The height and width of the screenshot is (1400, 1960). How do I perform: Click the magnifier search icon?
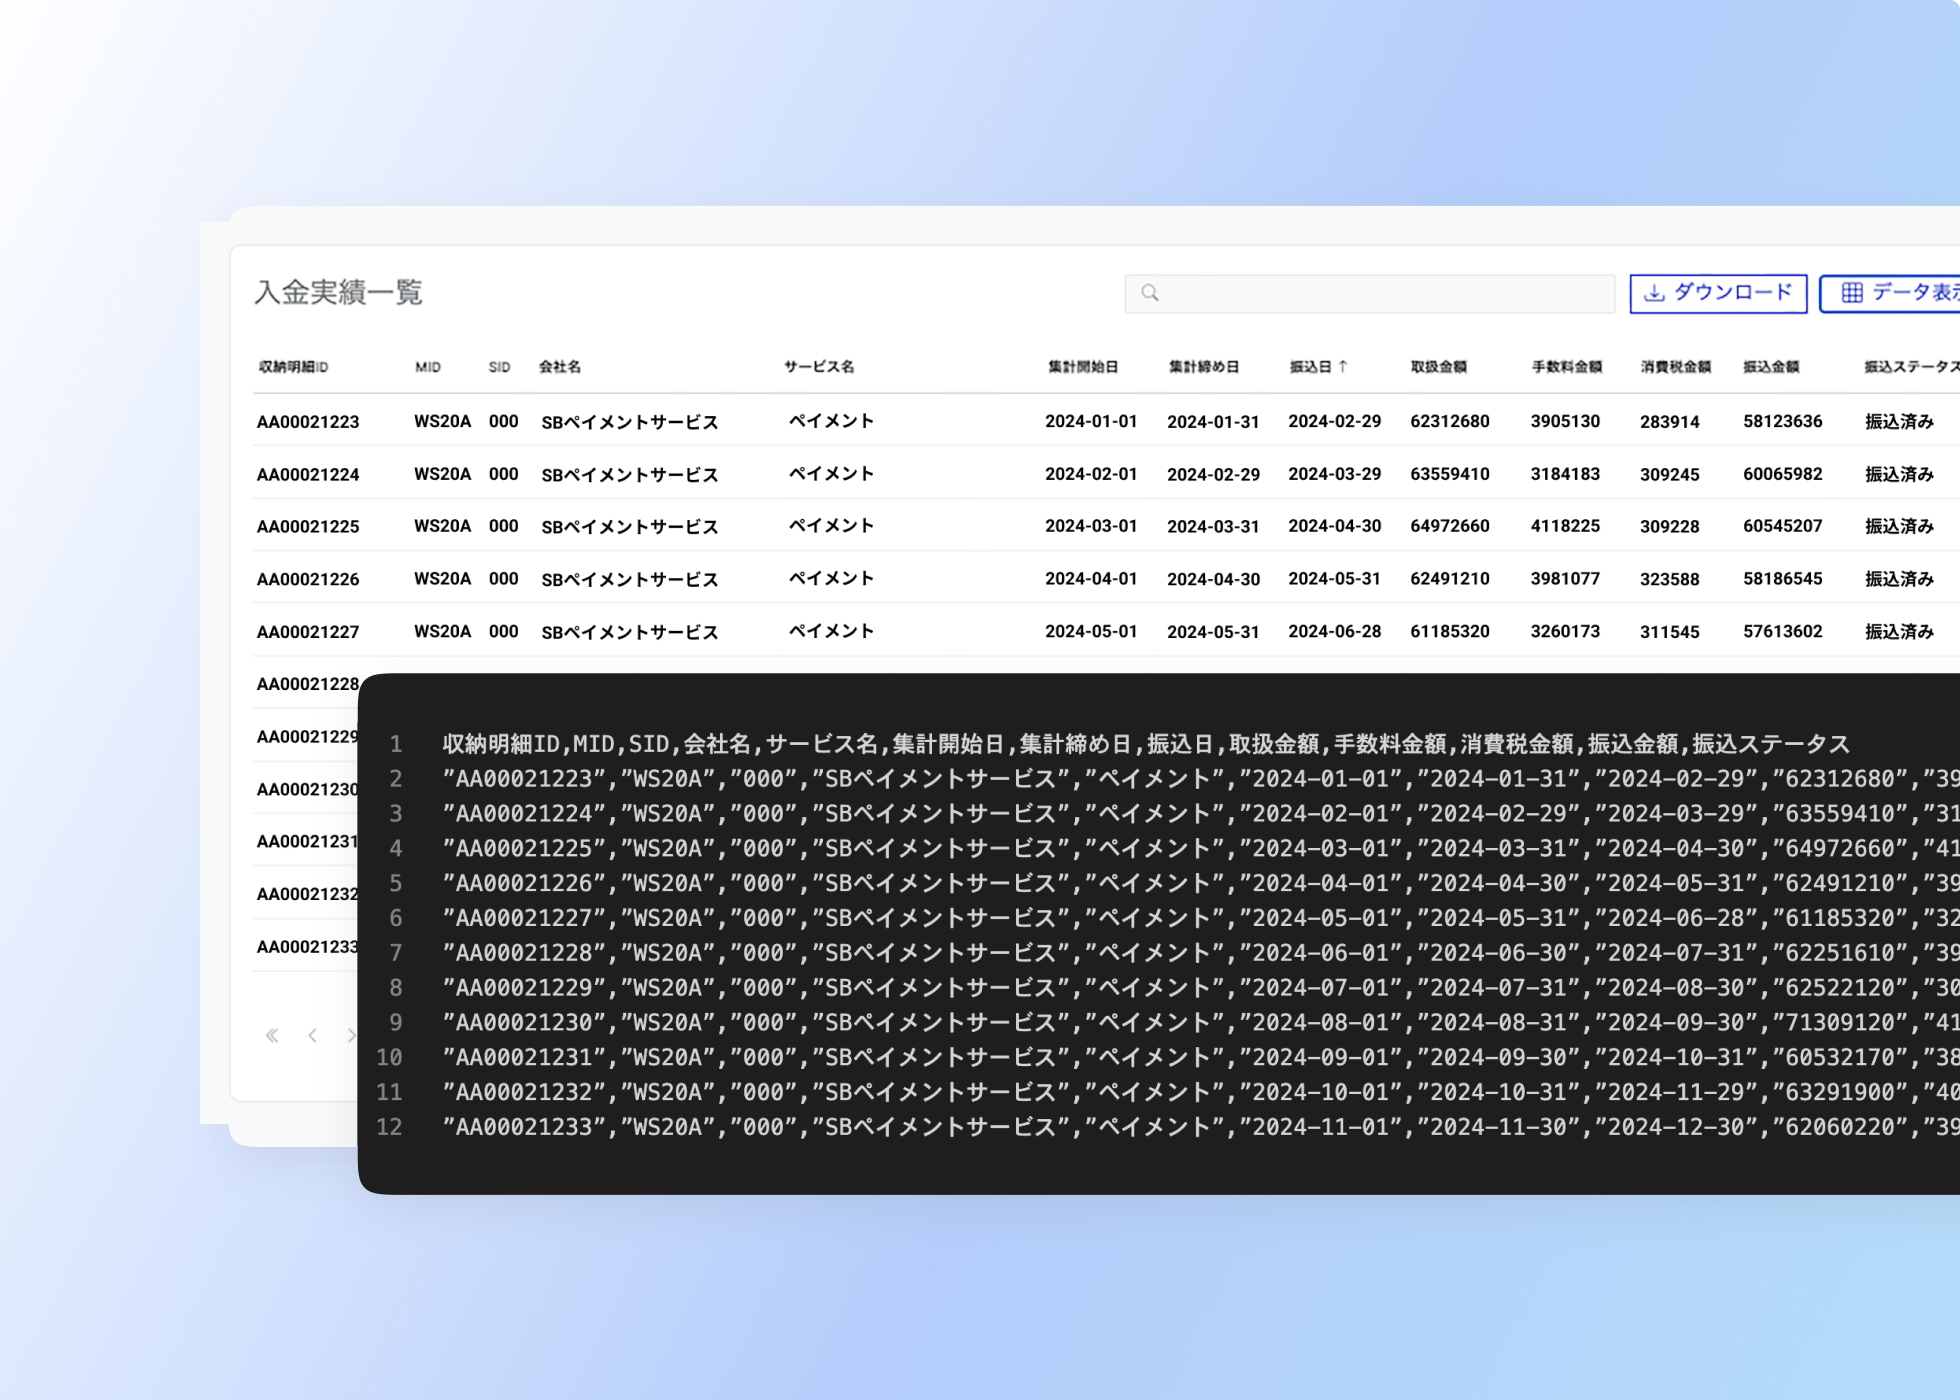1150,293
